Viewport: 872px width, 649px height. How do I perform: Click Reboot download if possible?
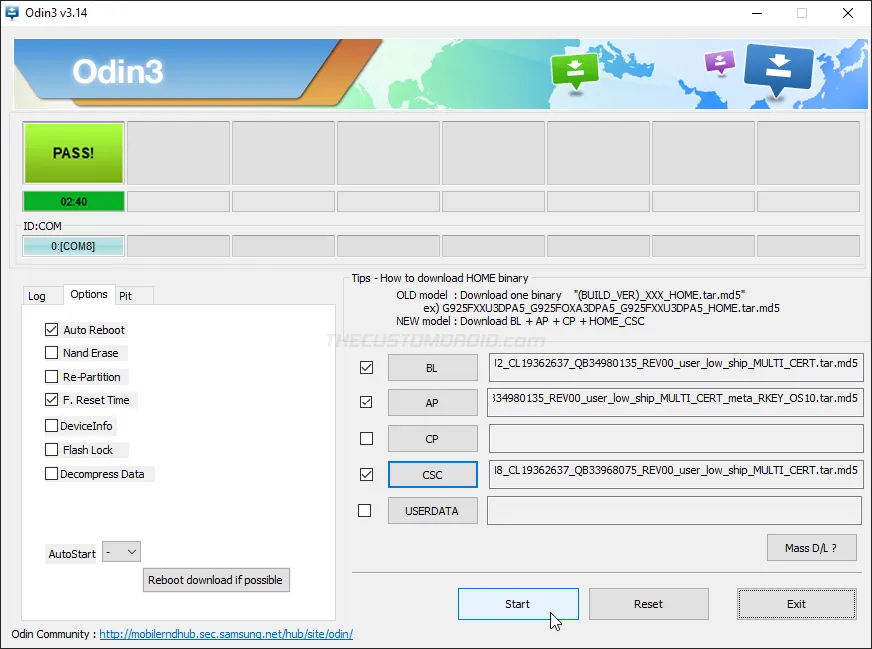(x=216, y=580)
